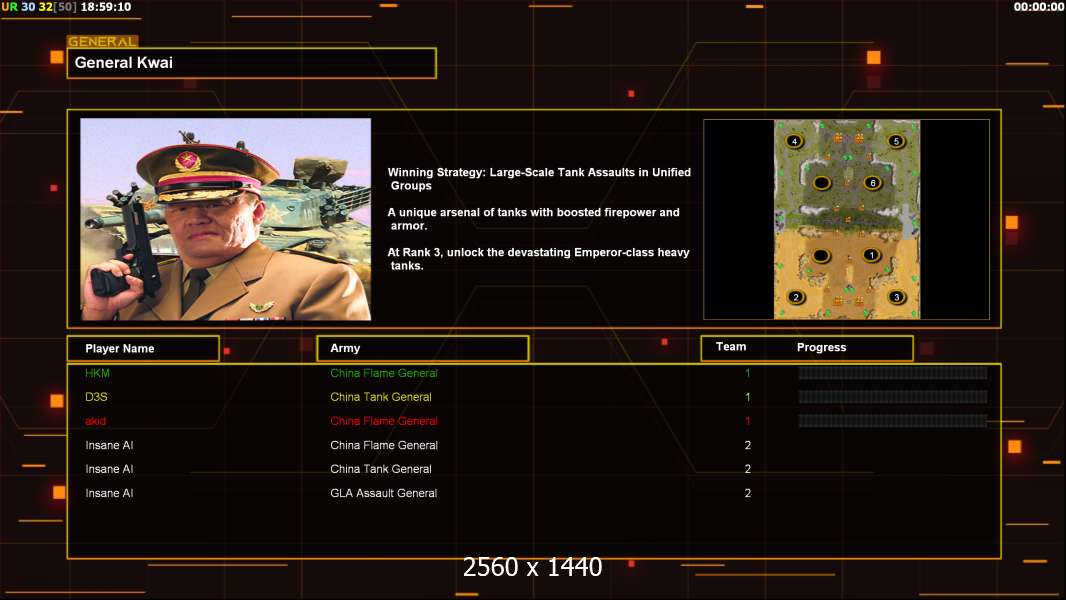Click team number 1 in HKM's row
Image resolution: width=1066 pixels, height=600 pixels.
(x=748, y=373)
